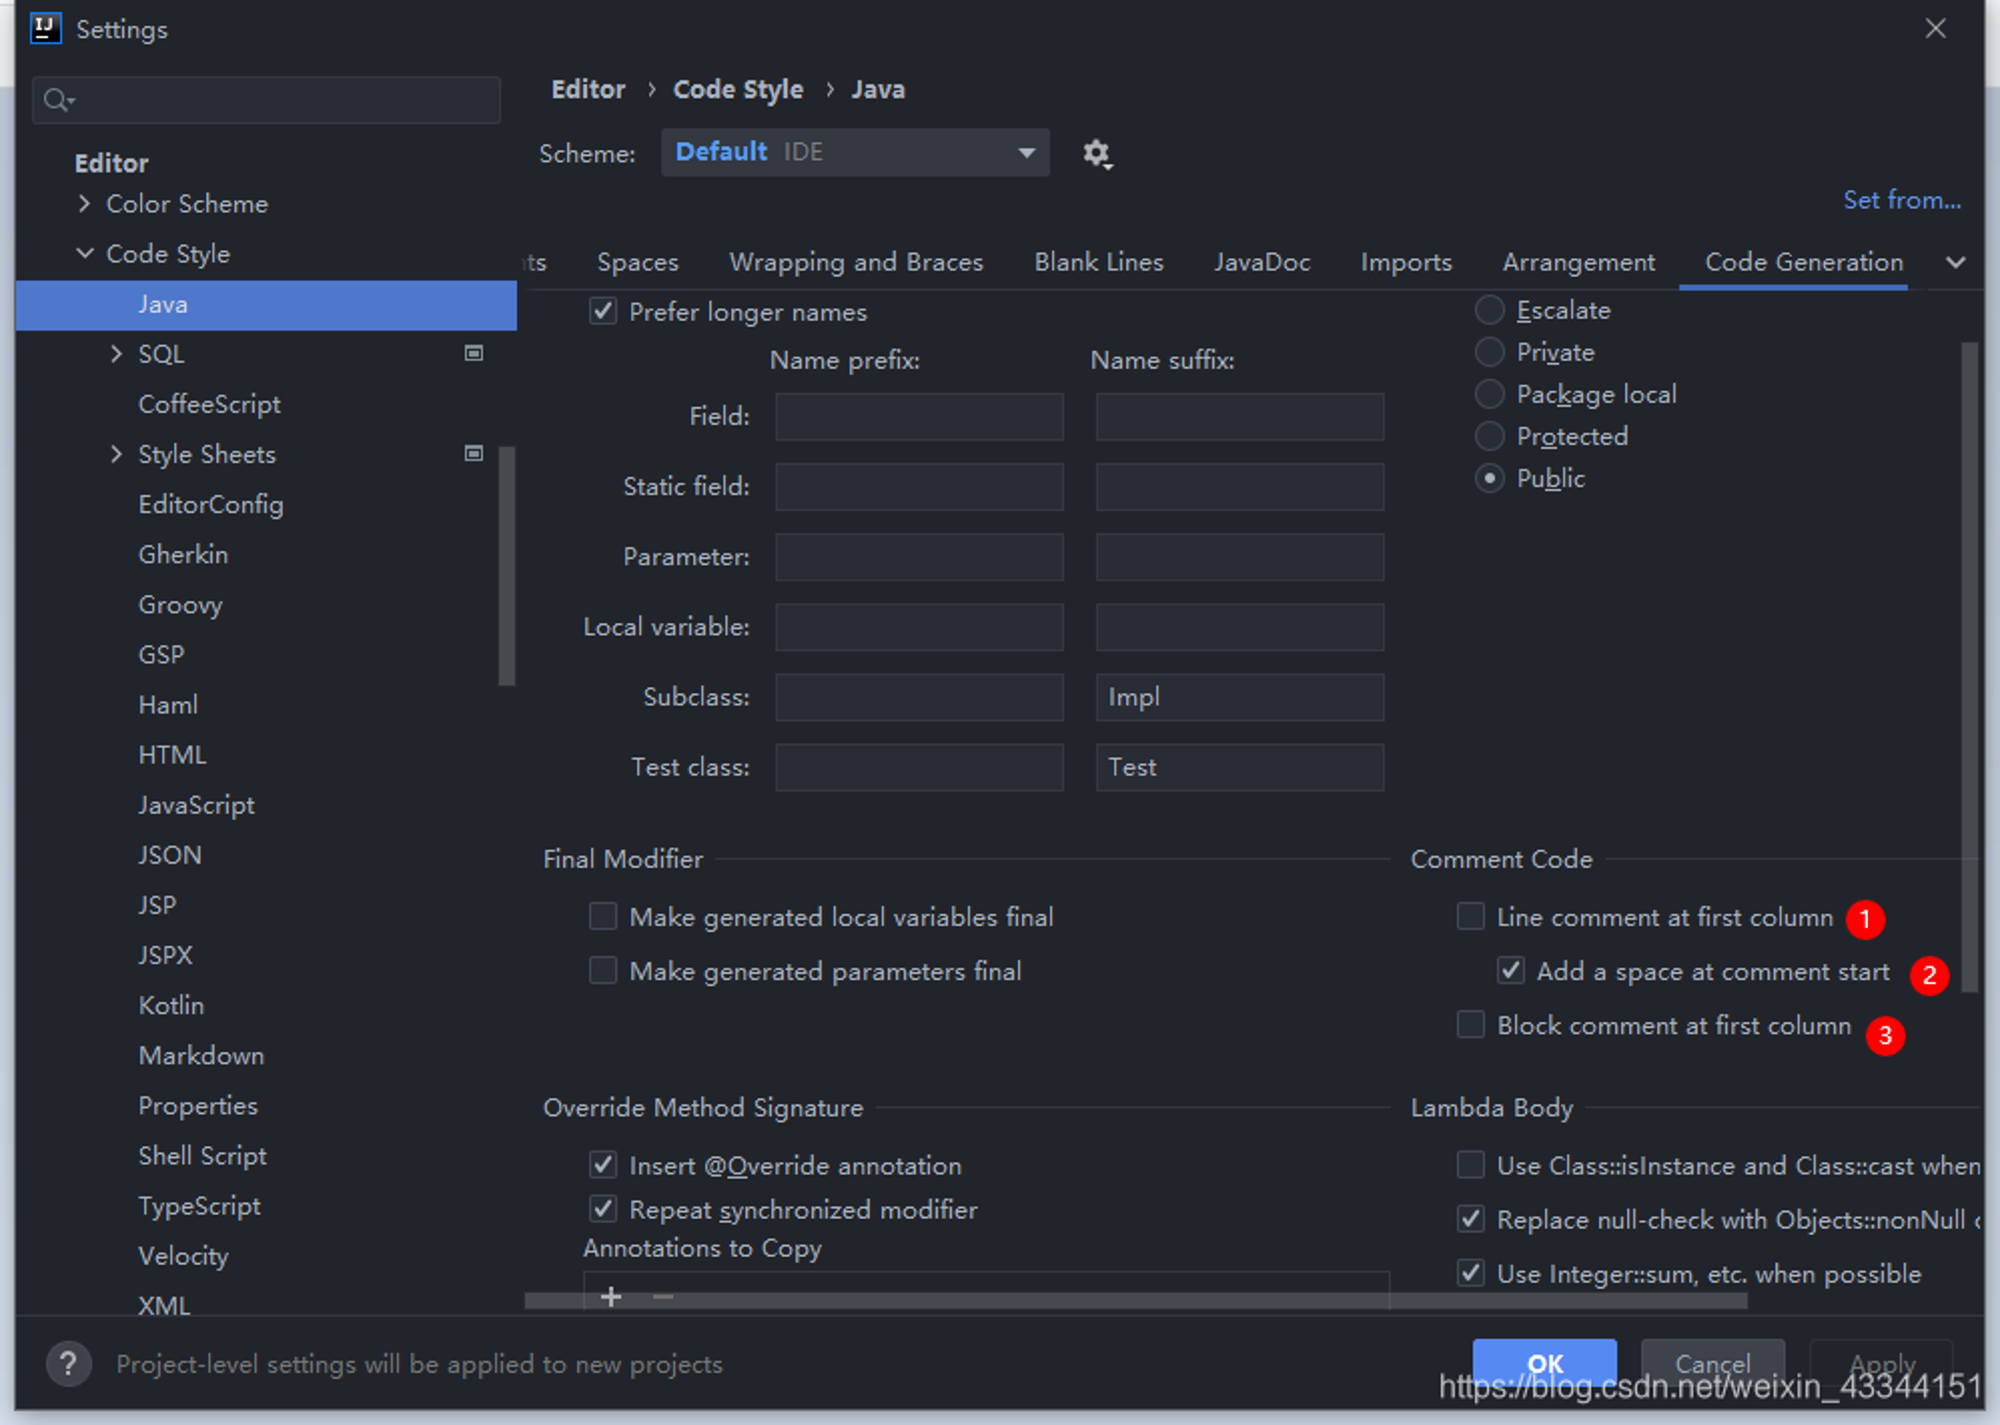Toggle Repeat synchronized modifier checkbox
The width and height of the screenshot is (2000, 1425).
click(603, 1208)
